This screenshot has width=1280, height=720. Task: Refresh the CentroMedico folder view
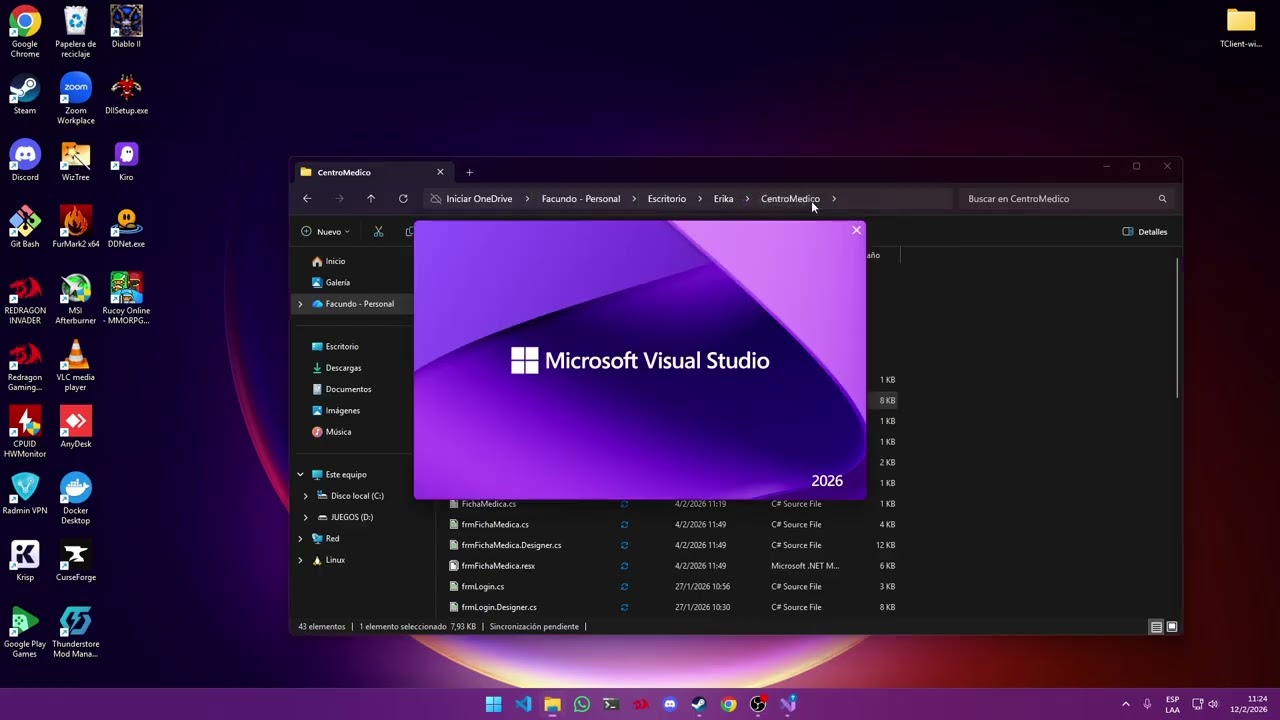pos(403,199)
